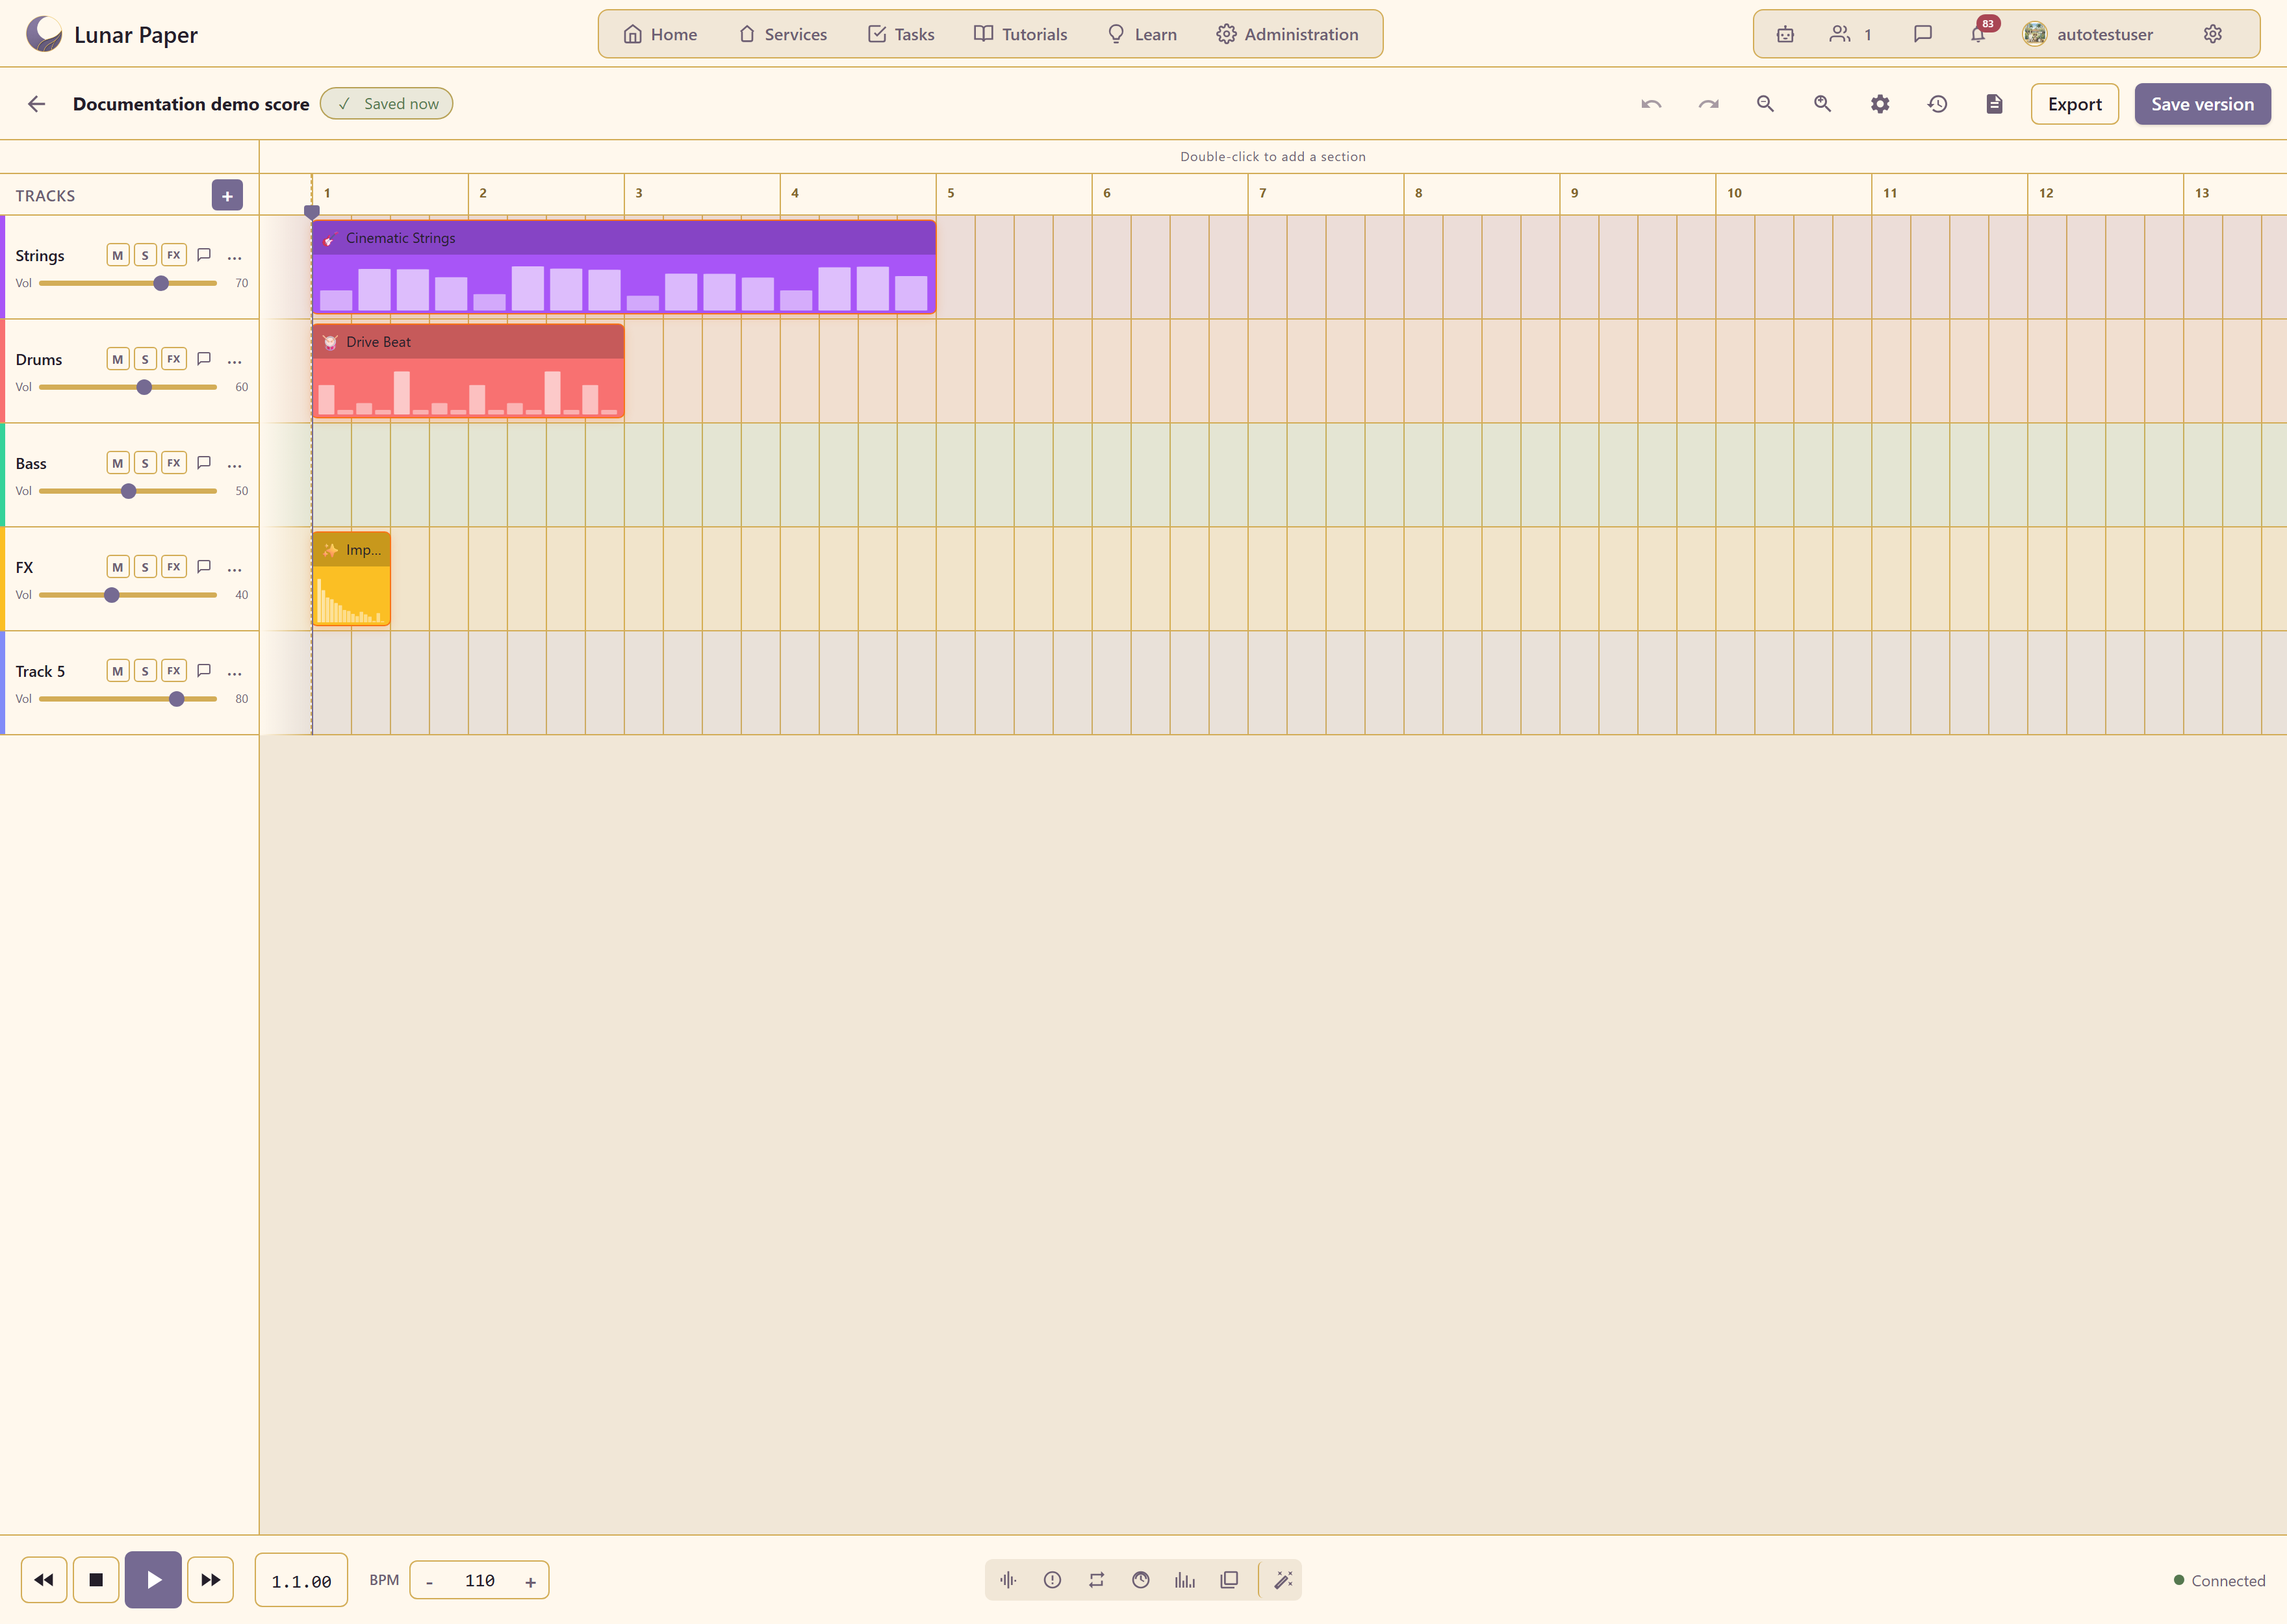The image size is (2287, 1624).
Task: Open score settings gear in editor toolbar
Action: [x=1880, y=104]
